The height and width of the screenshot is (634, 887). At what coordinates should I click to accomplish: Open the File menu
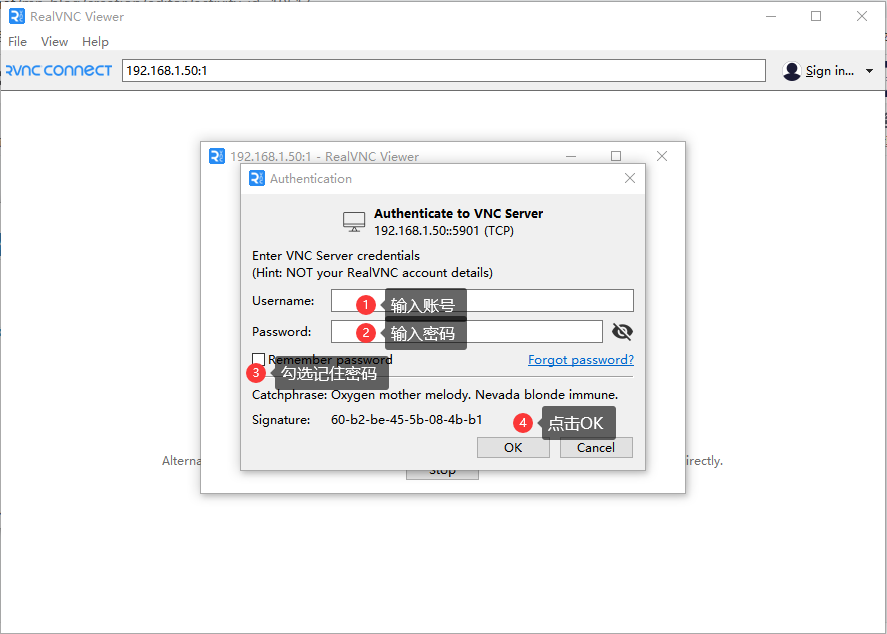tap(17, 42)
